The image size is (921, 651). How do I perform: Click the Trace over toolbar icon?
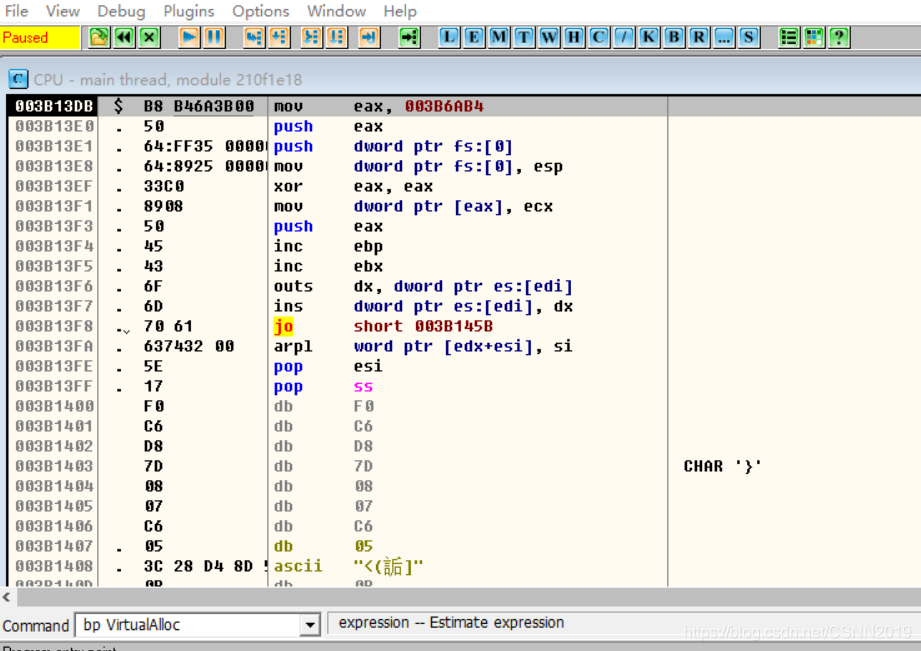pos(337,38)
